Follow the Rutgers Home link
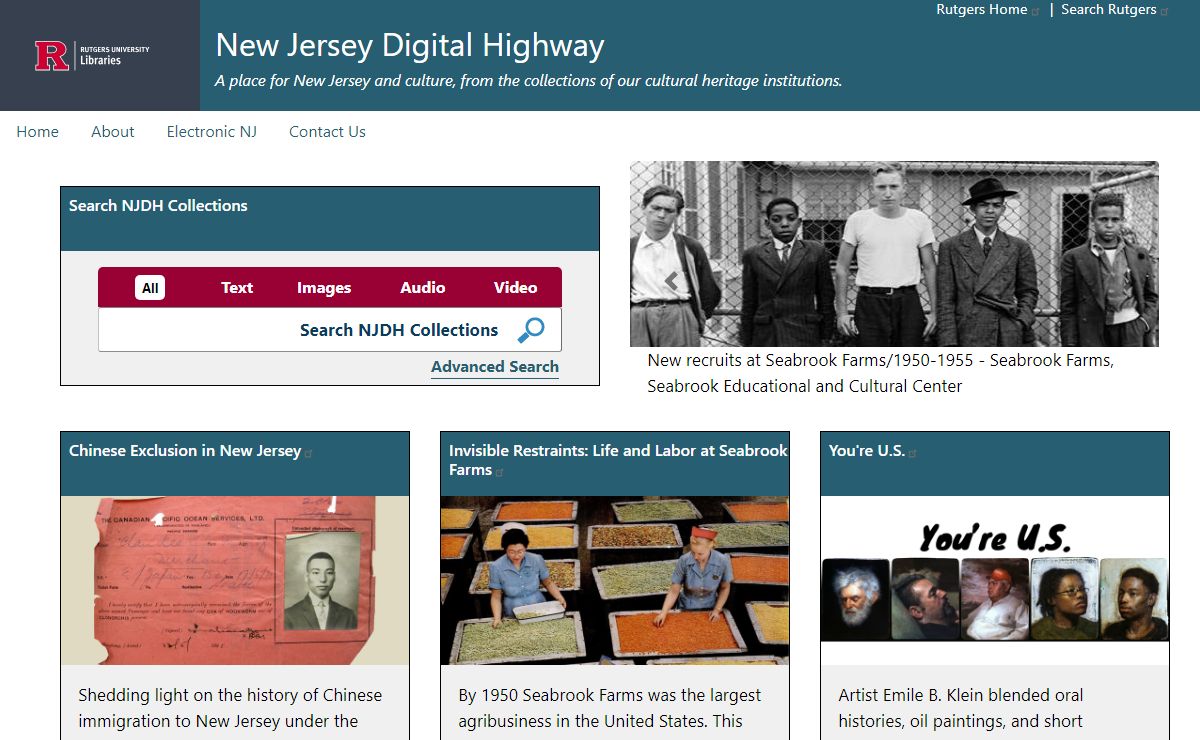Screen dimensions: 1200x740 pos(981,10)
